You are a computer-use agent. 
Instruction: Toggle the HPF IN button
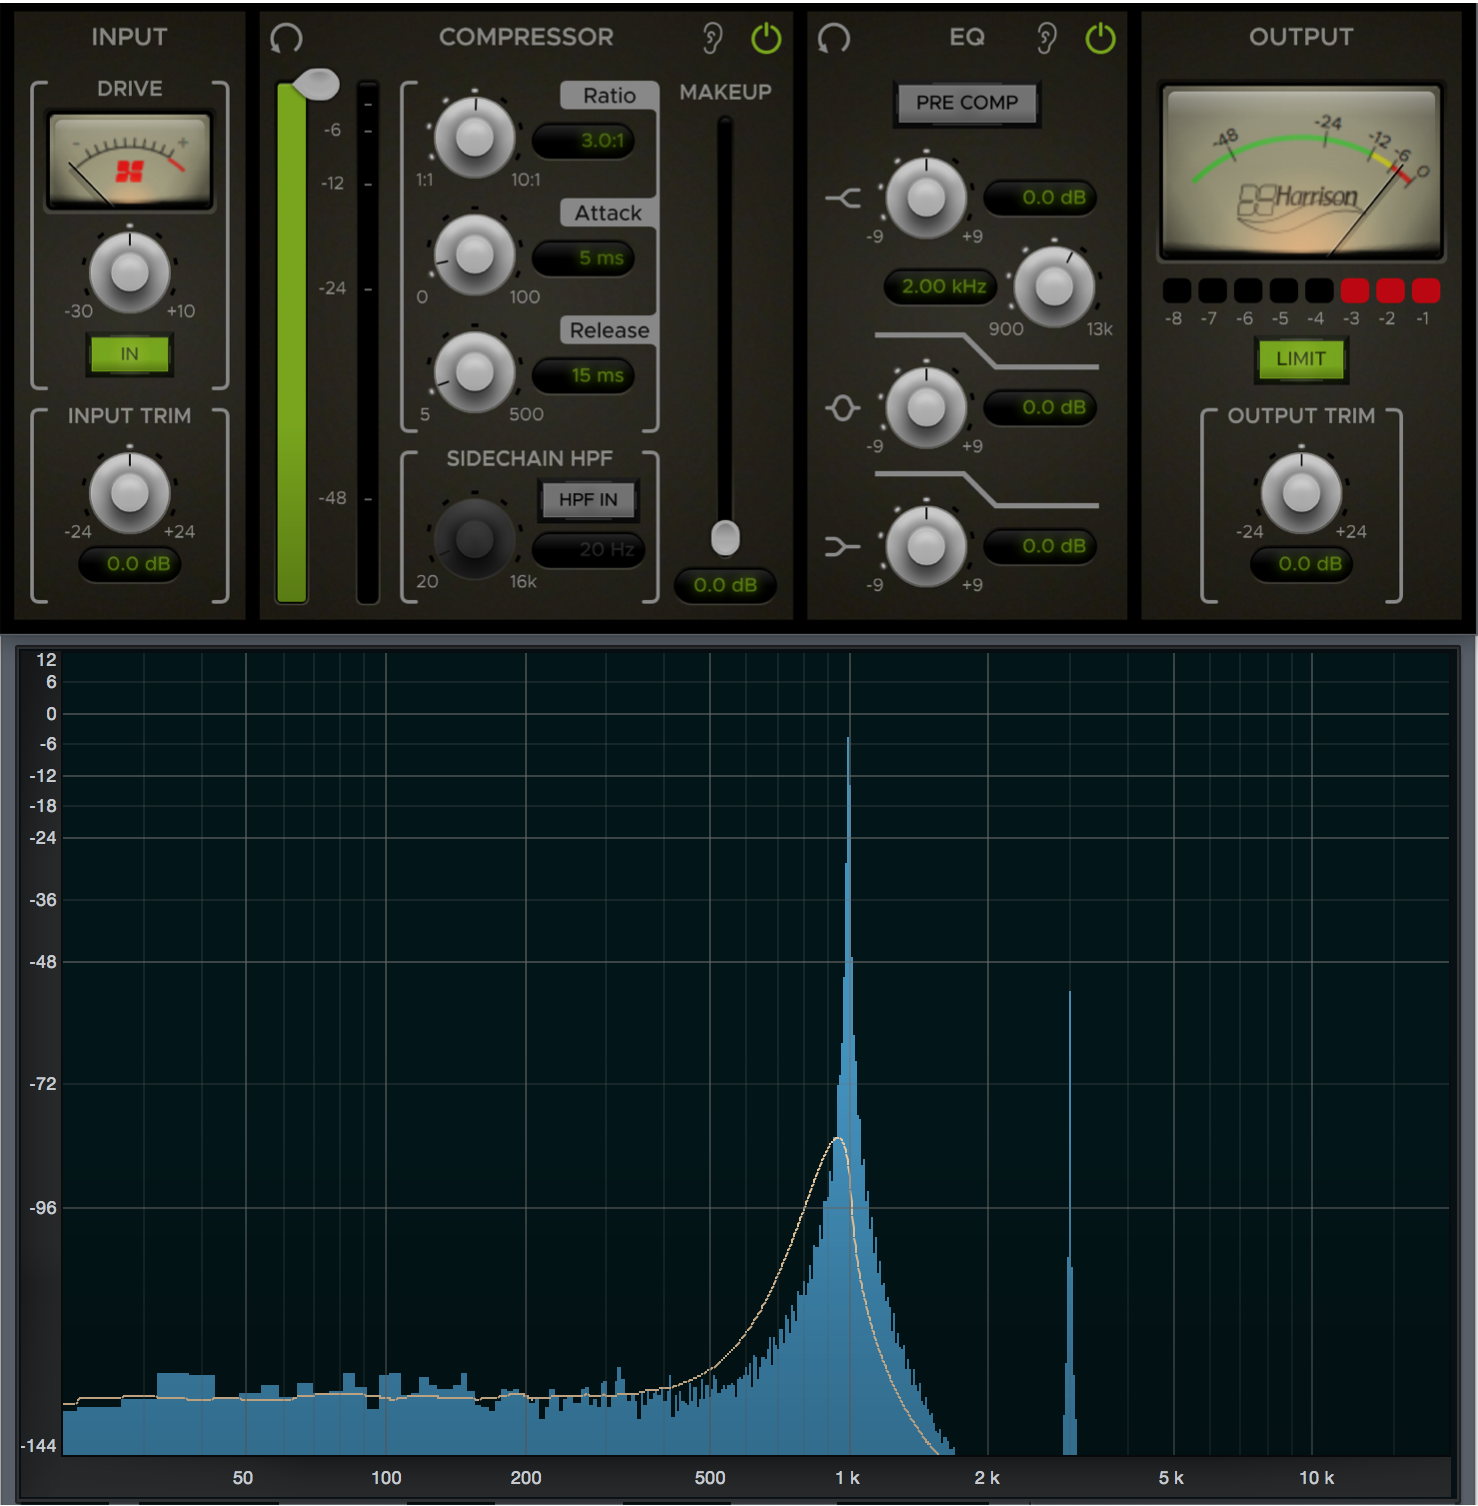(x=588, y=500)
